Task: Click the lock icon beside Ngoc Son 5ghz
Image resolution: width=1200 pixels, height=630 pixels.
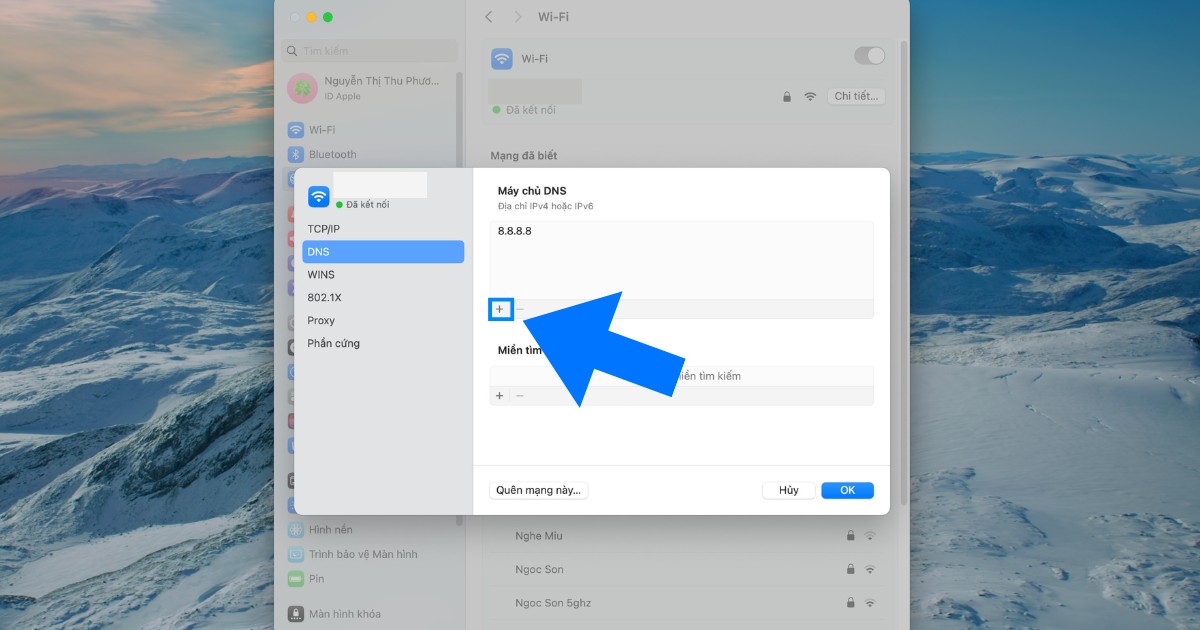Action: pos(851,602)
